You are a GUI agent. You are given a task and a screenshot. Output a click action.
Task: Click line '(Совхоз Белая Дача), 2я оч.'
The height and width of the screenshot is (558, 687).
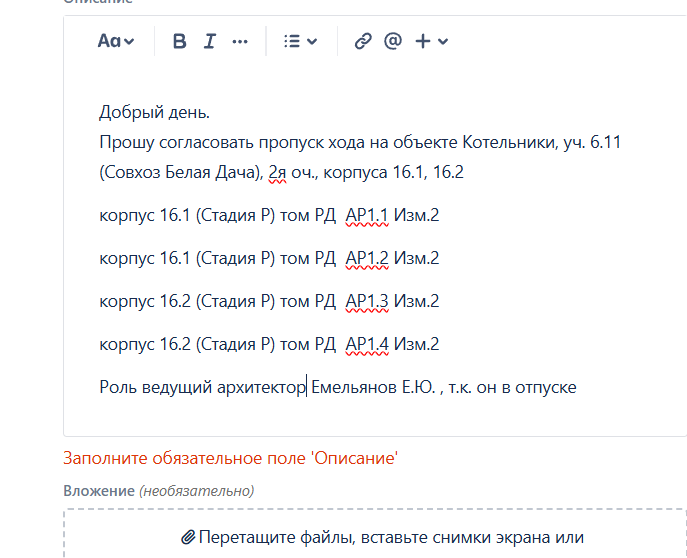tap(281, 172)
